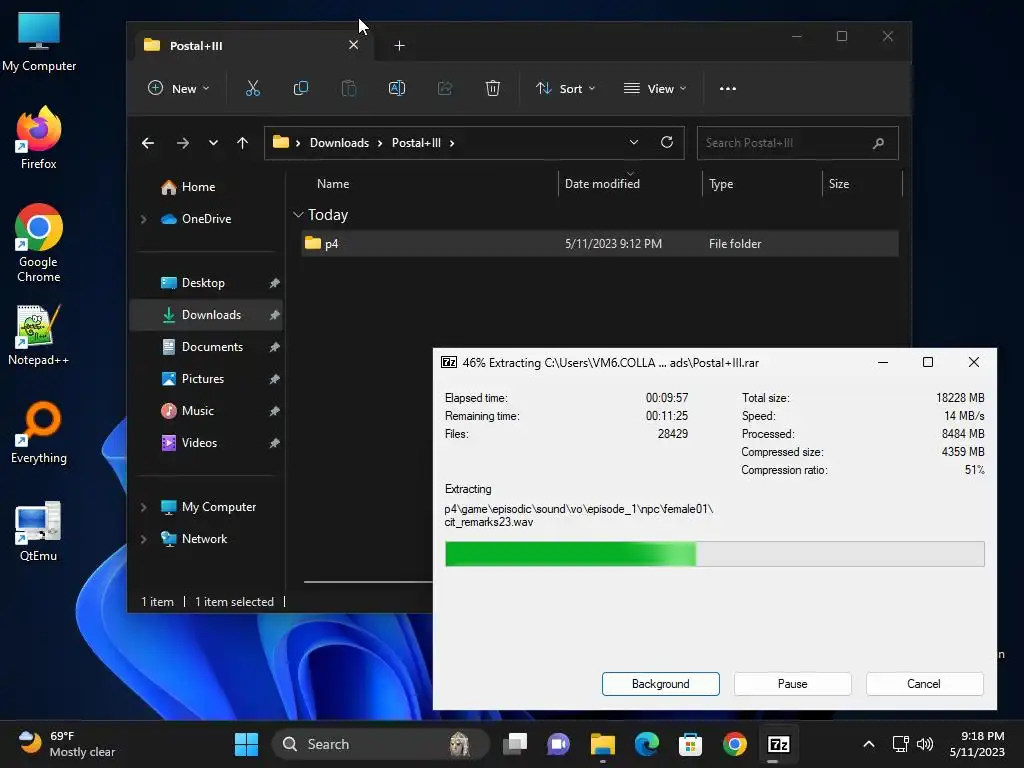Click the Cut scissors icon
The image size is (1024, 768).
click(253, 88)
